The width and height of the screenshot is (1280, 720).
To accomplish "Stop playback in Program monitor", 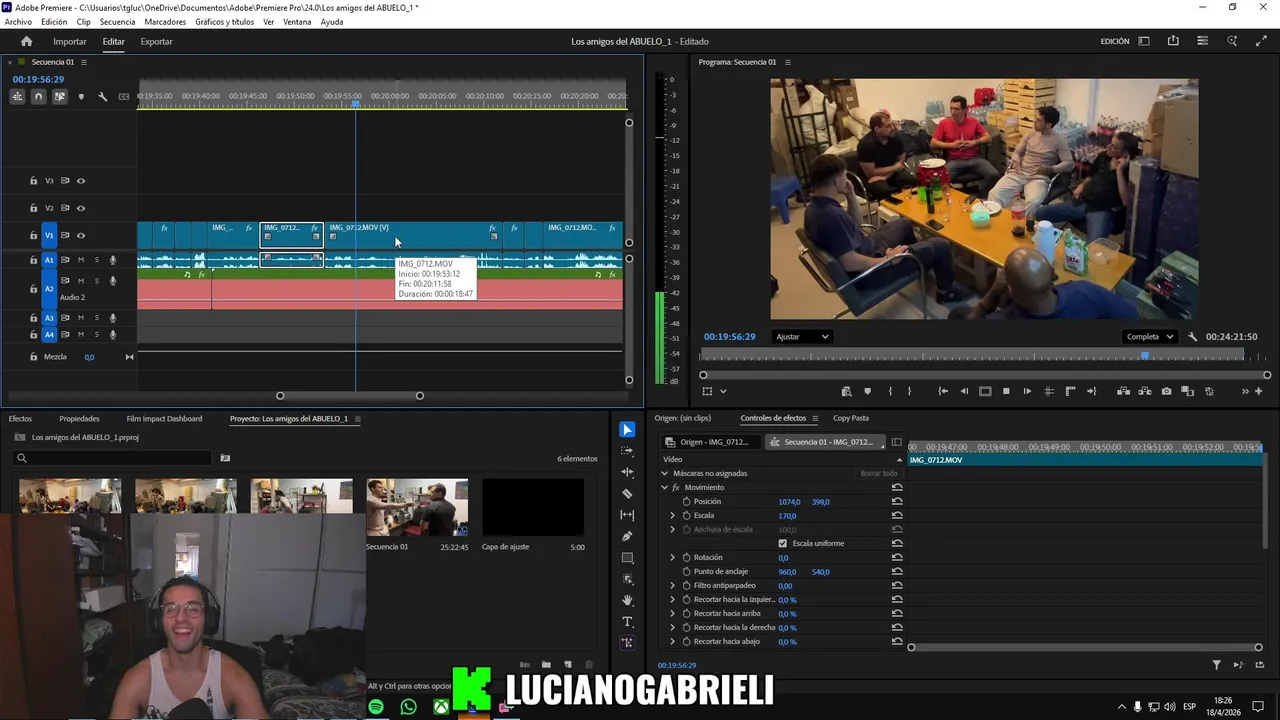I will point(1006,391).
